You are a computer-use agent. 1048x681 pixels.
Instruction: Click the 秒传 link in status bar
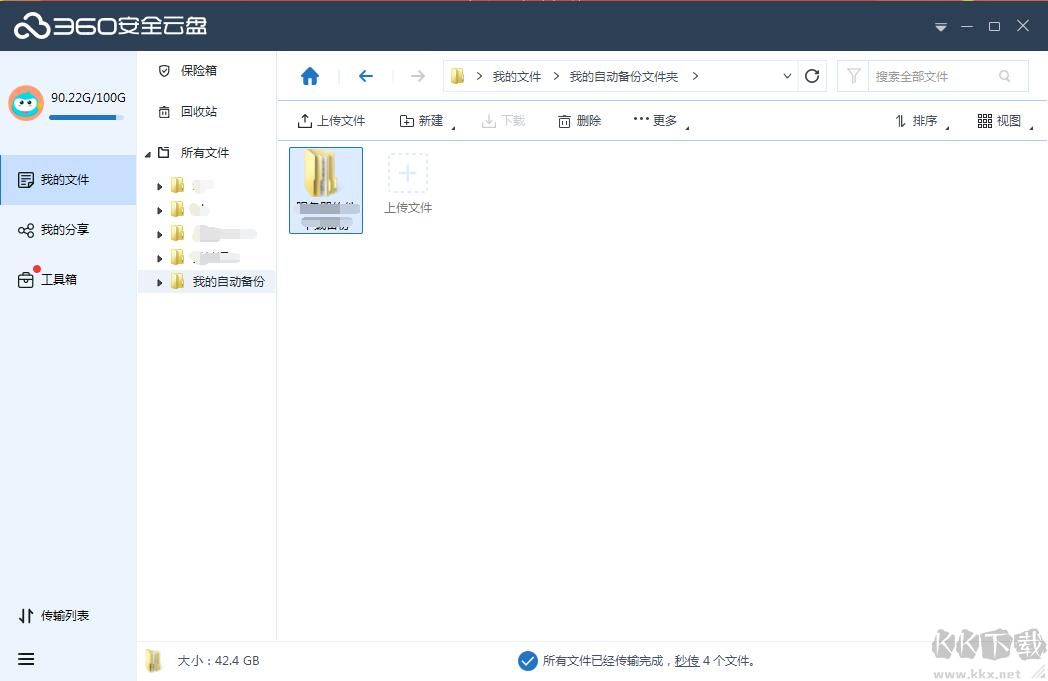click(x=685, y=661)
